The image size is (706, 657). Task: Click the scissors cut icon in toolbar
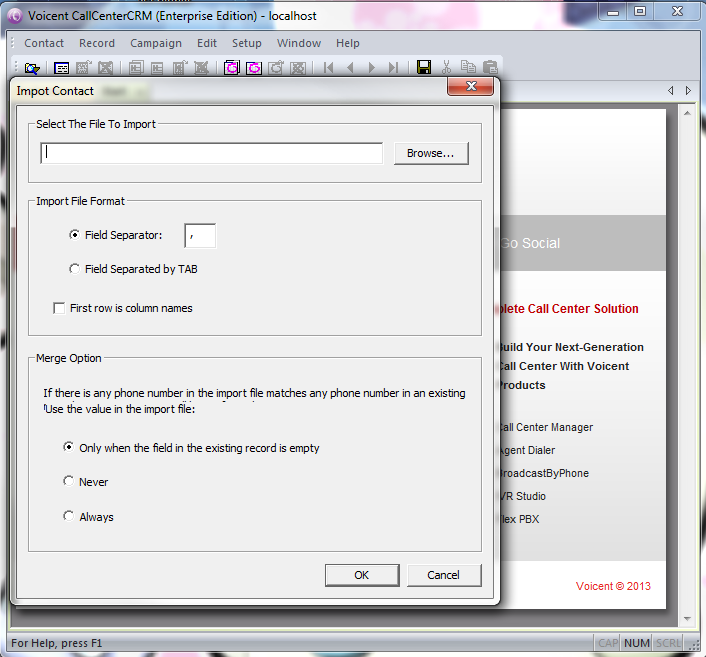[x=446, y=68]
